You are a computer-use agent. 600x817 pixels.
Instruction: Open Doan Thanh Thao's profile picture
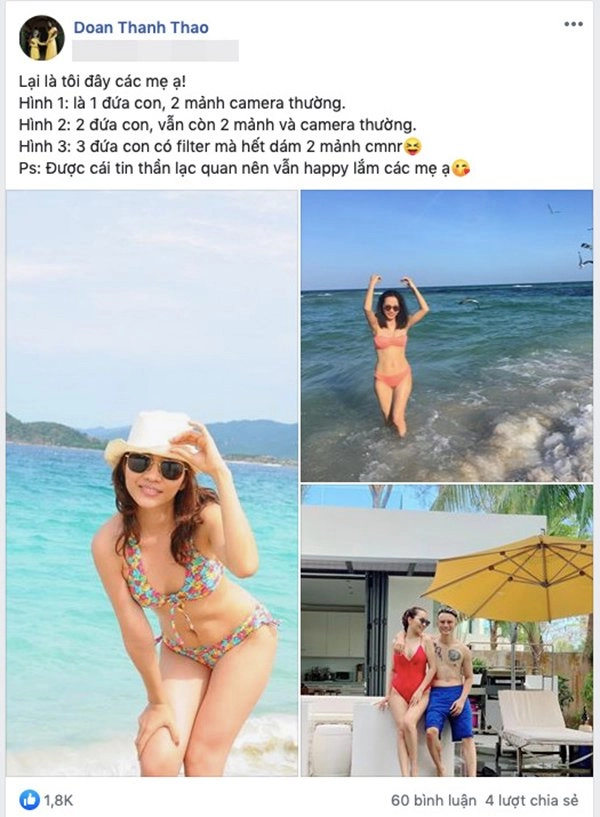(x=42, y=38)
